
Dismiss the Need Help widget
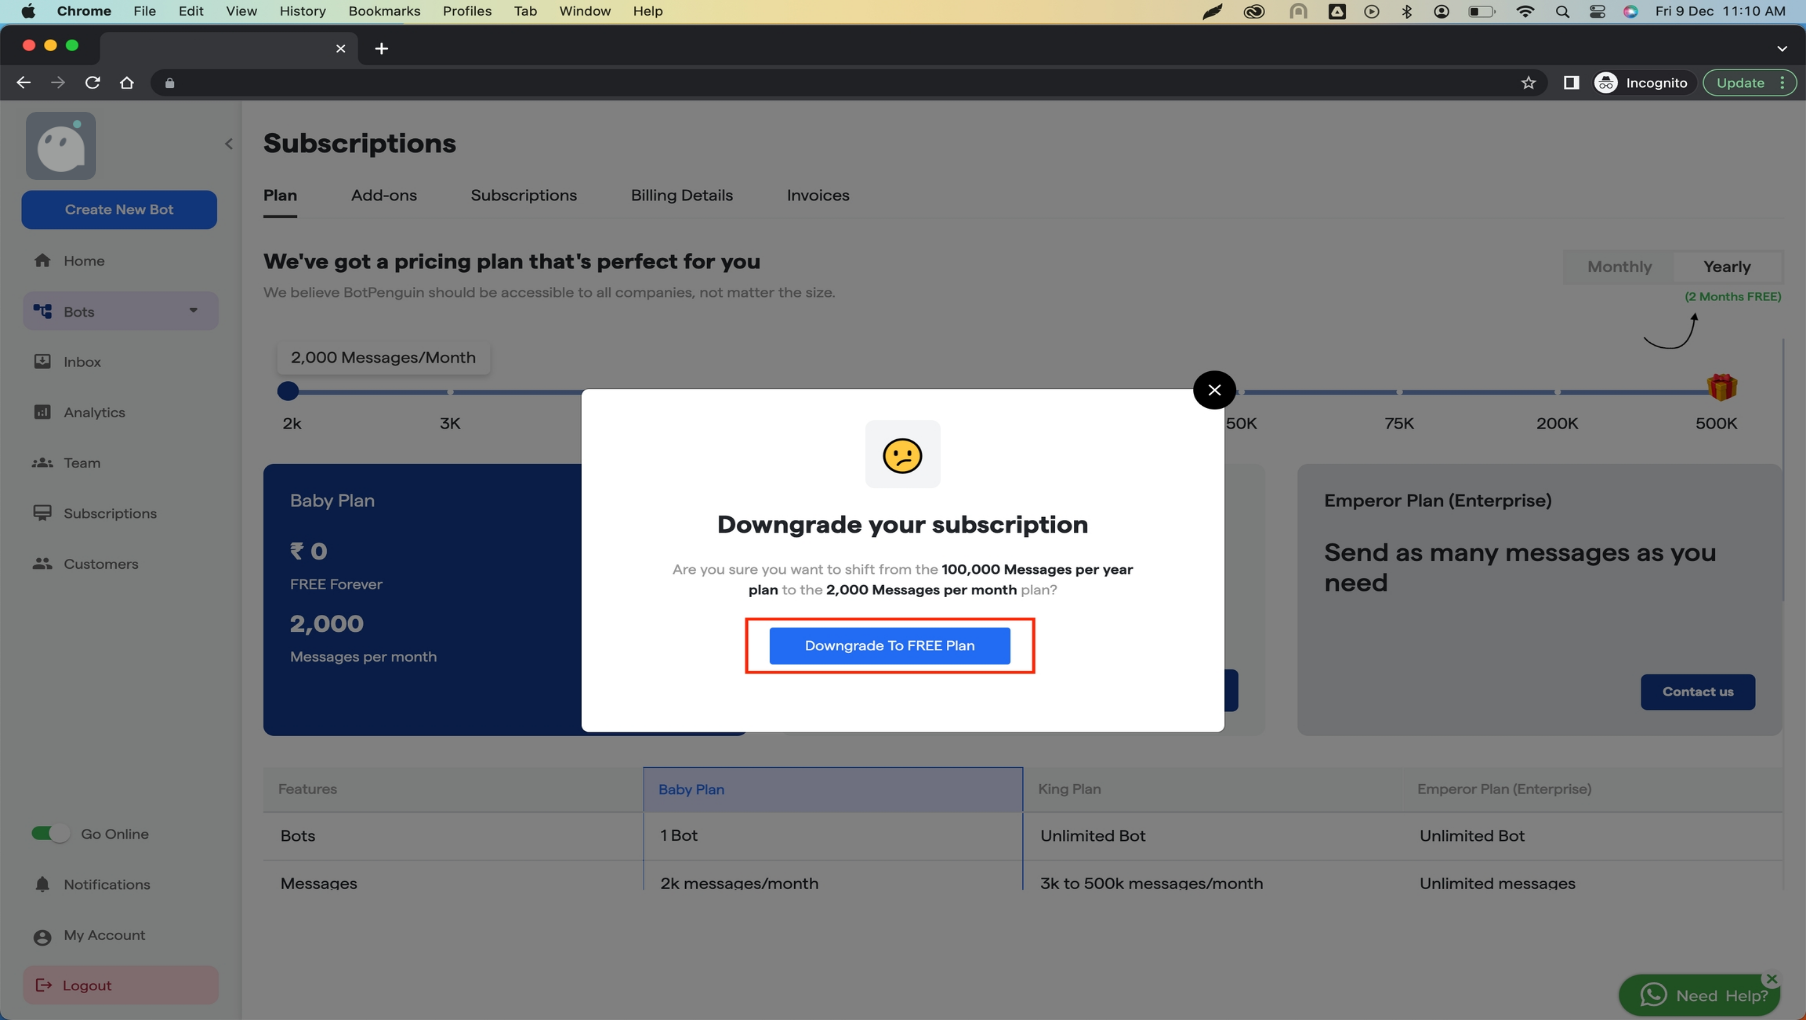tap(1771, 979)
